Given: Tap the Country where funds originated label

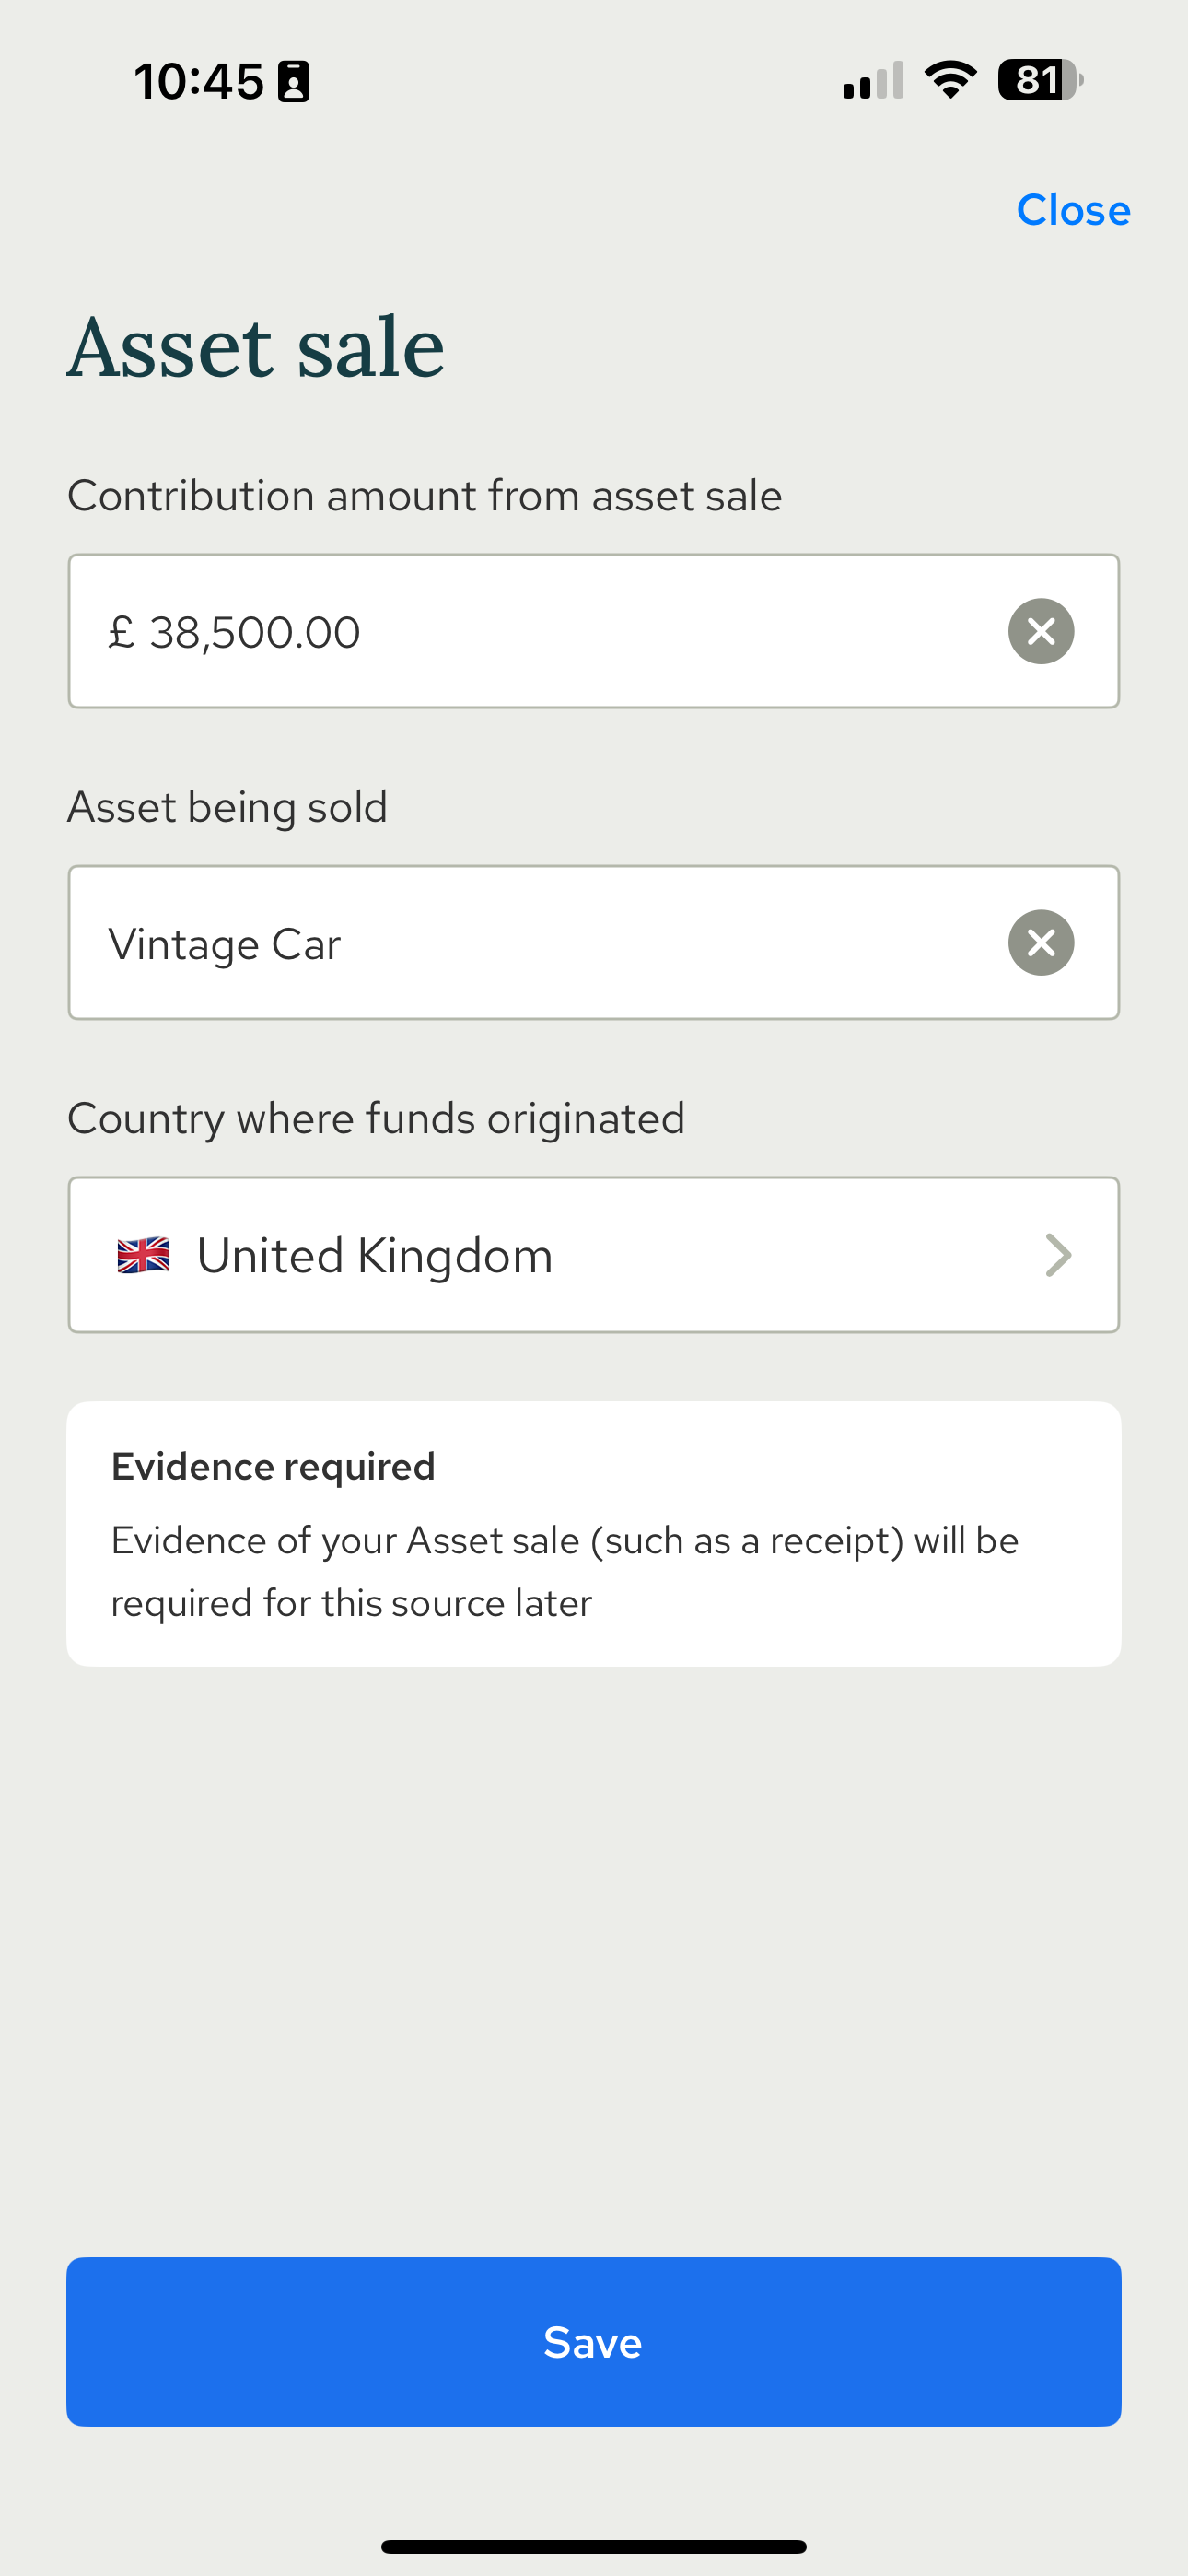Looking at the screenshot, I should click(376, 1118).
